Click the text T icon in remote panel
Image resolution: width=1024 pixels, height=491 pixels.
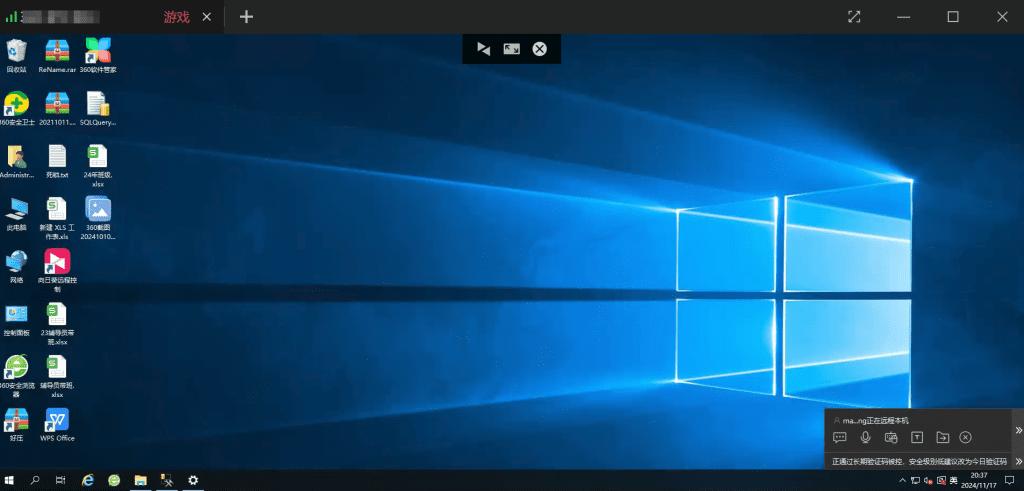pyautogui.click(x=917, y=437)
